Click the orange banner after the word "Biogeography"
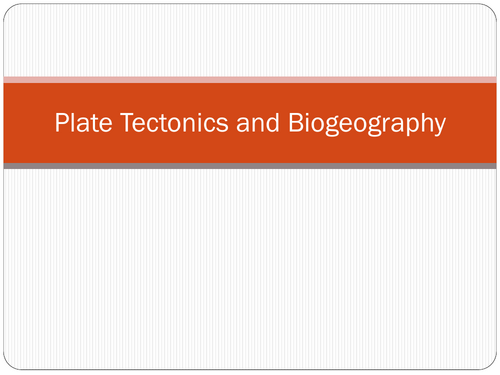The width and height of the screenshot is (500, 375). [x=471, y=123]
